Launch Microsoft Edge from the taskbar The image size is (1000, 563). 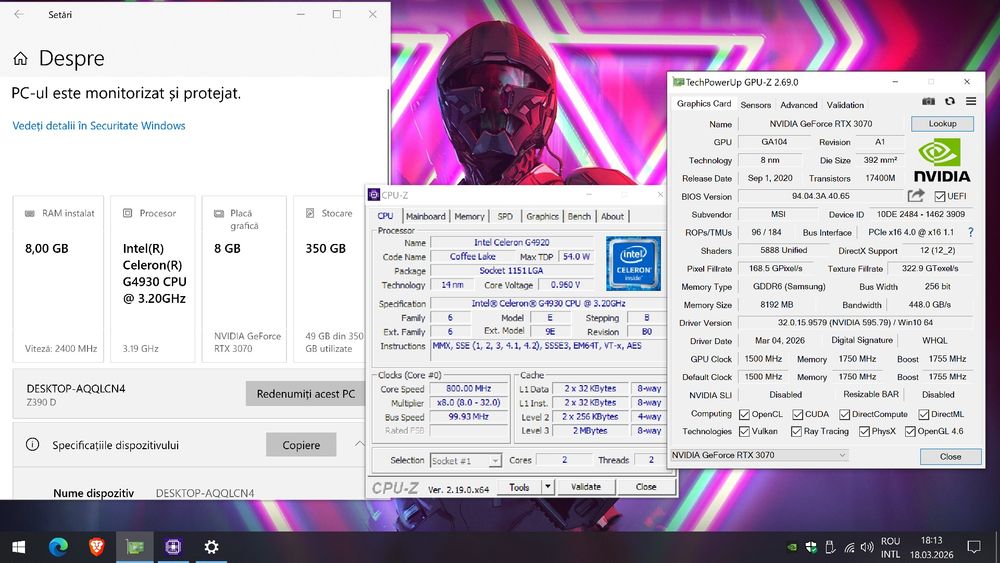58,547
